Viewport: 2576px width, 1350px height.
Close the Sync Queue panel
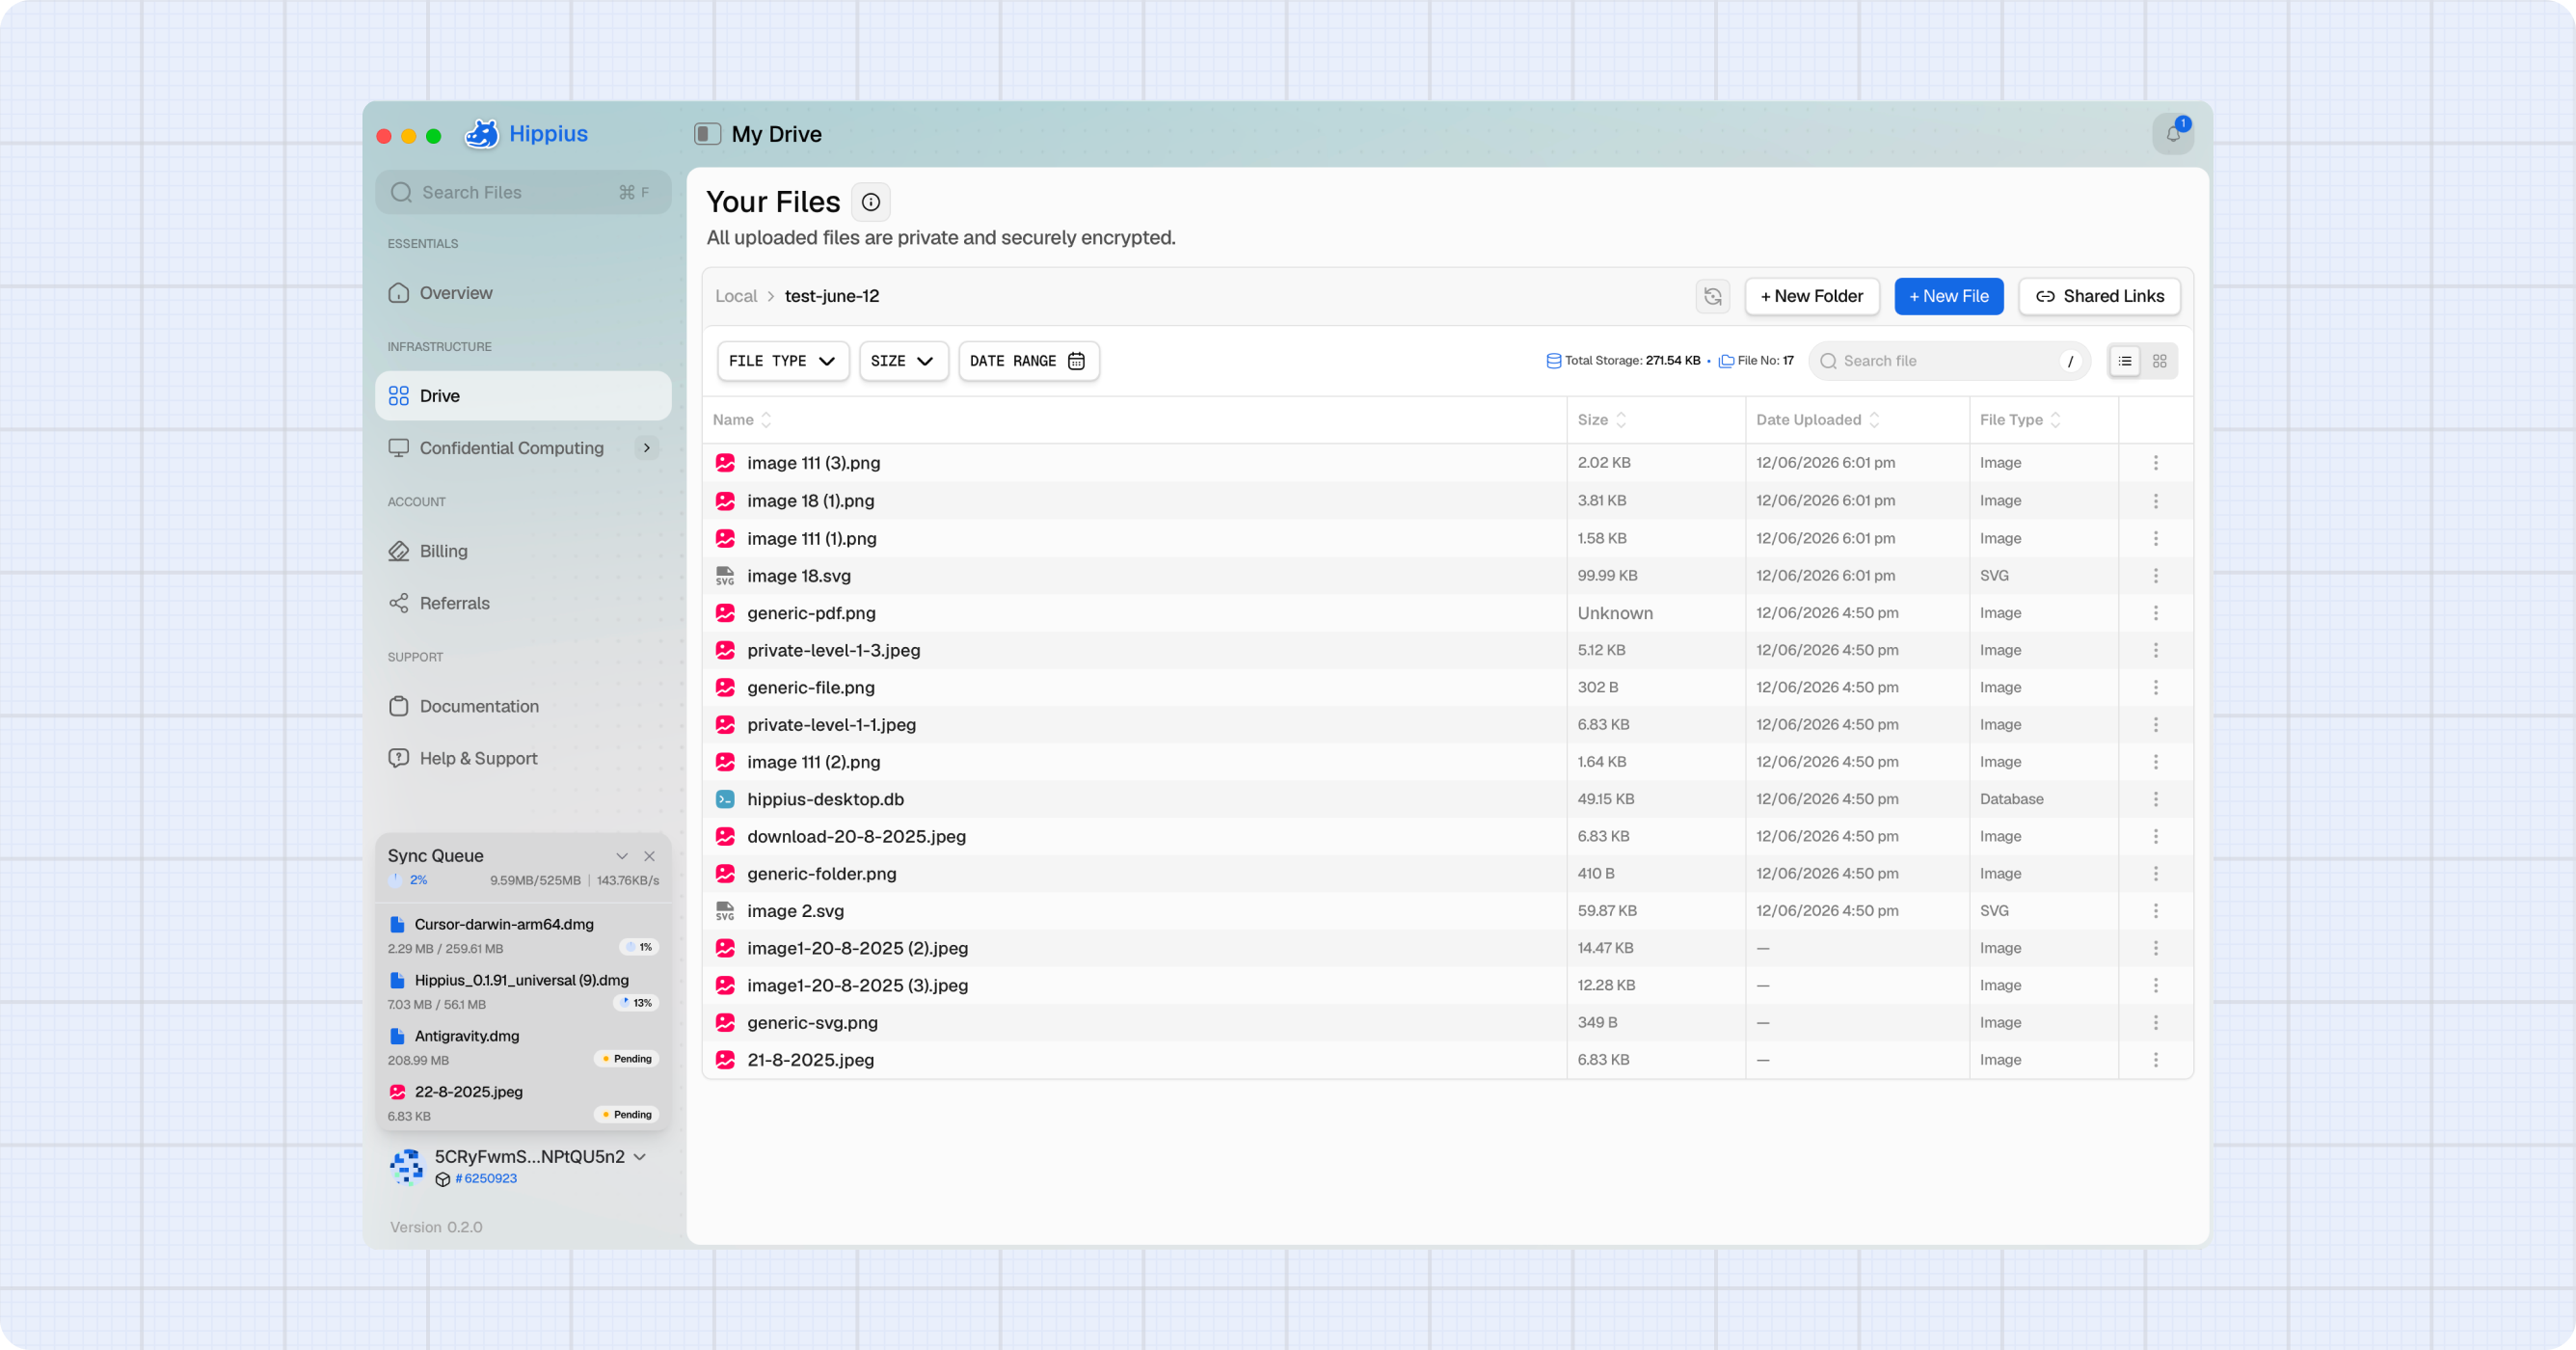tap(650, 856)
